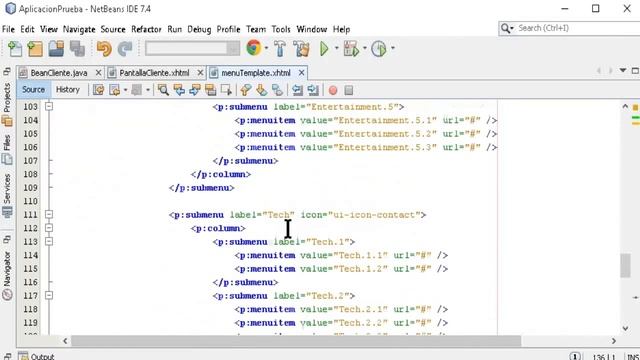The width and height of the screenshot is (640, 360).
Task: Click the Debug Project icon
Action: (351, 49)
